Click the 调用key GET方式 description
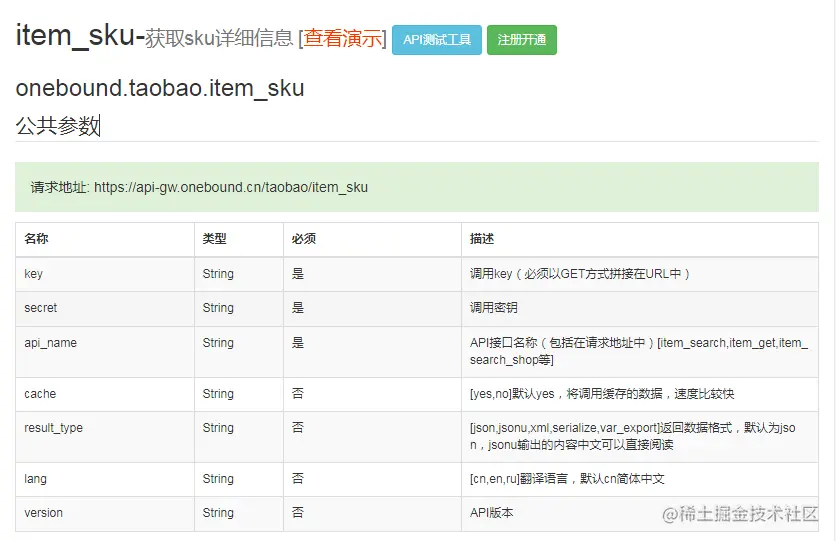 coord(580,274)
